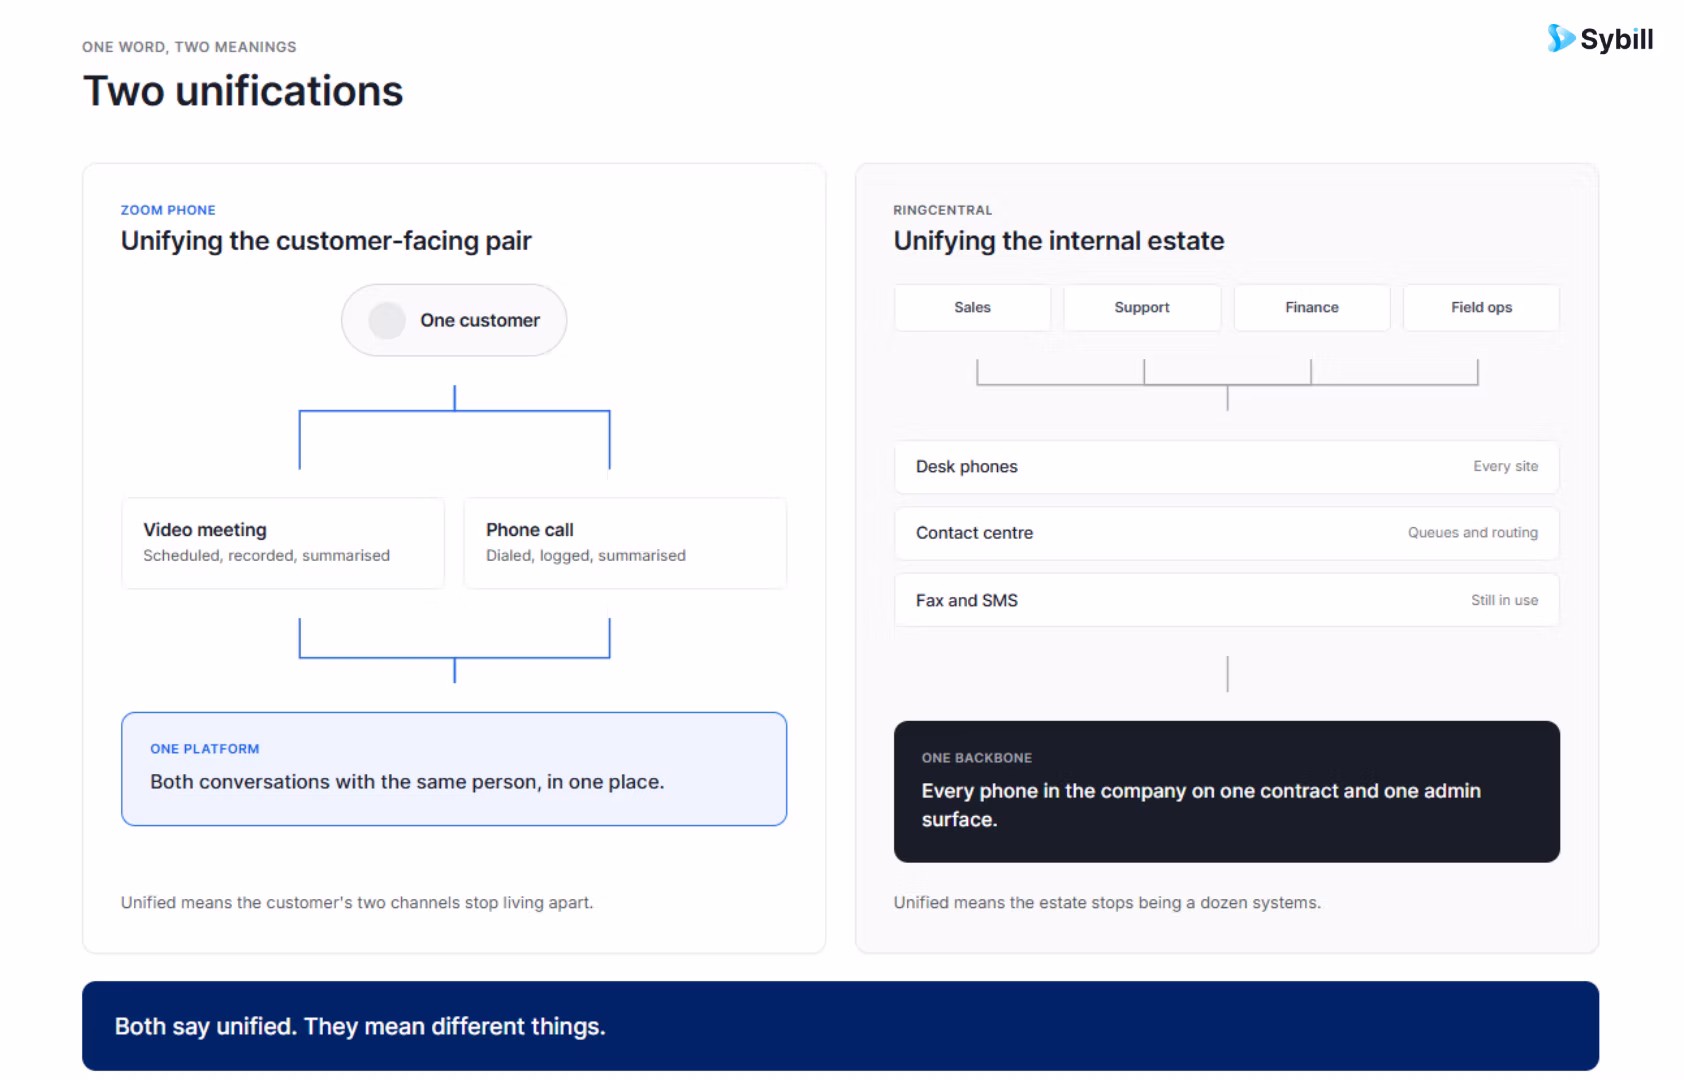Open the Sales department box
The width and height of the screenshot is (1684, 1080).
972,308
